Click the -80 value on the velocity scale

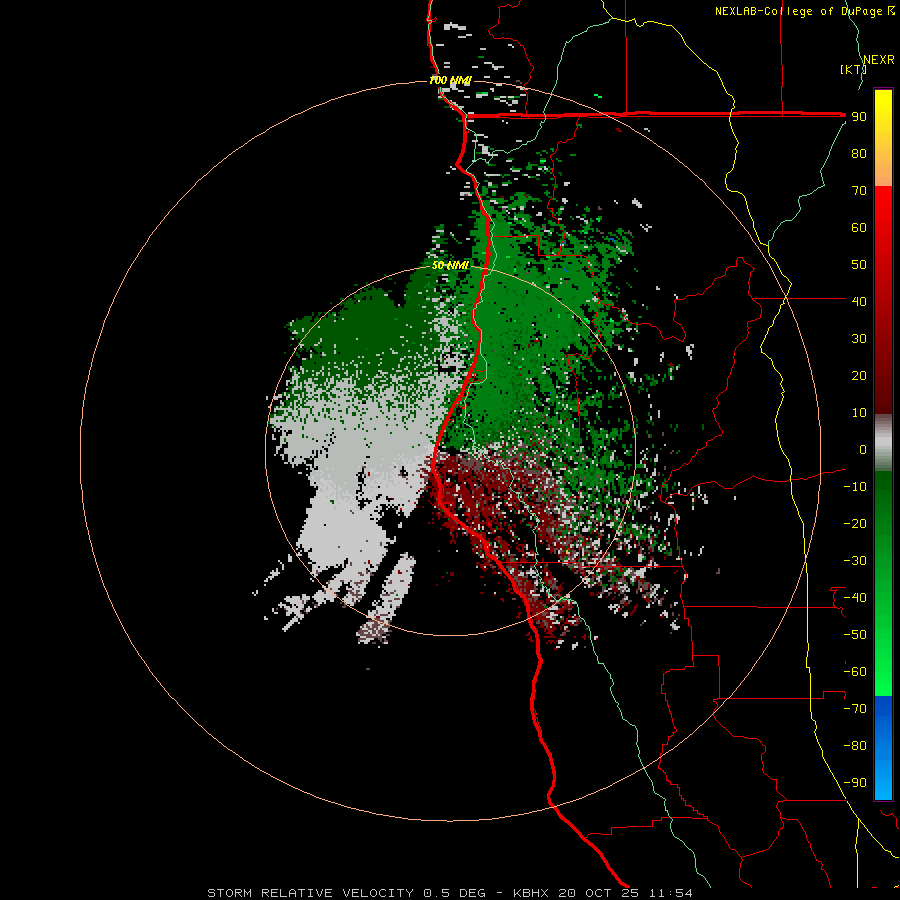click(x=855, y=746)
